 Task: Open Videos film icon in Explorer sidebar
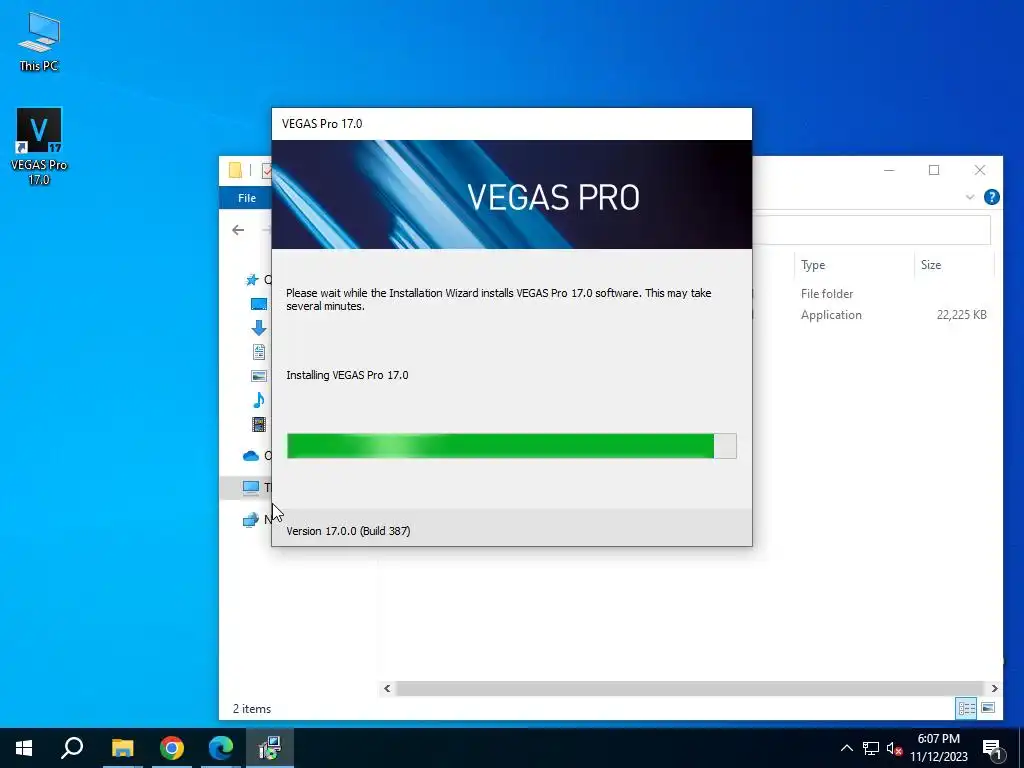tap(259, 424)
